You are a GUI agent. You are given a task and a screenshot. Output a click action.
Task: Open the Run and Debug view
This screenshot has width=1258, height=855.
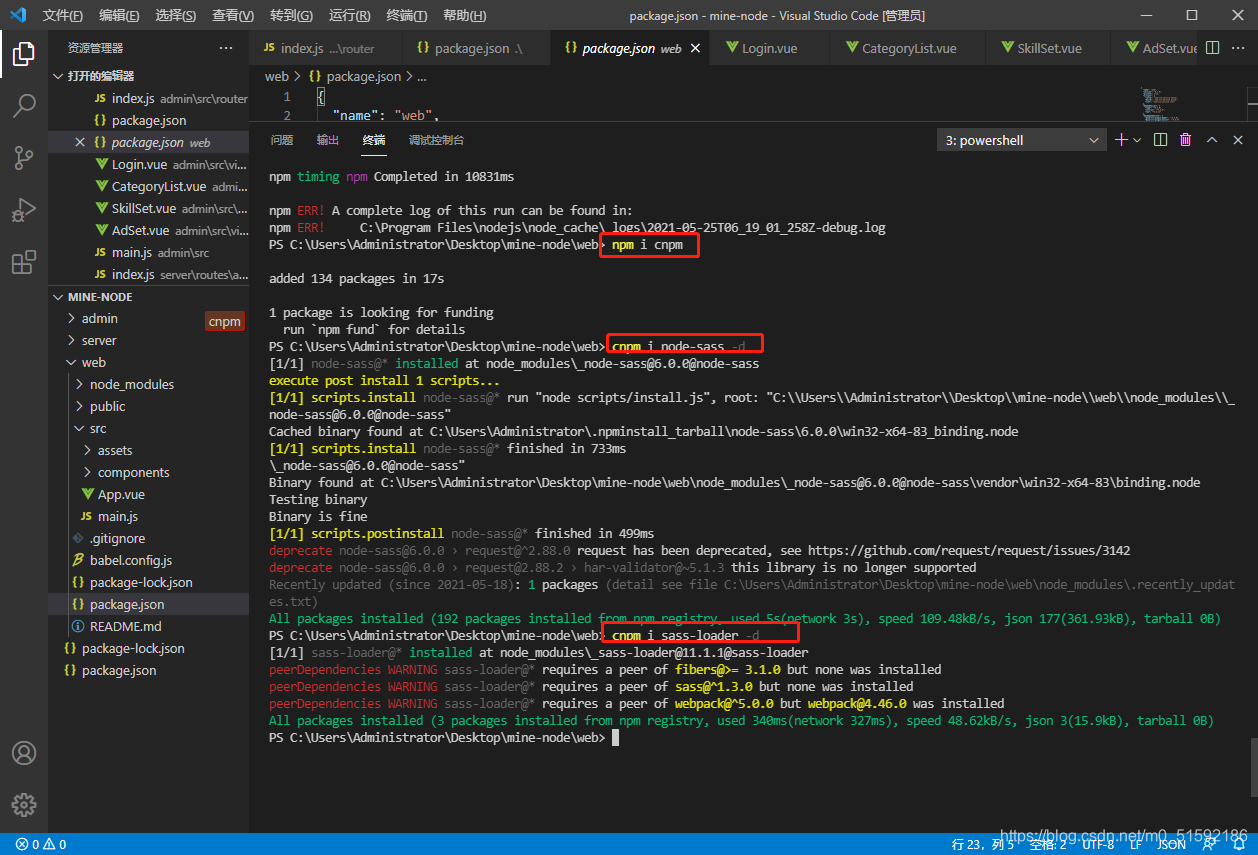click(24, 210)
